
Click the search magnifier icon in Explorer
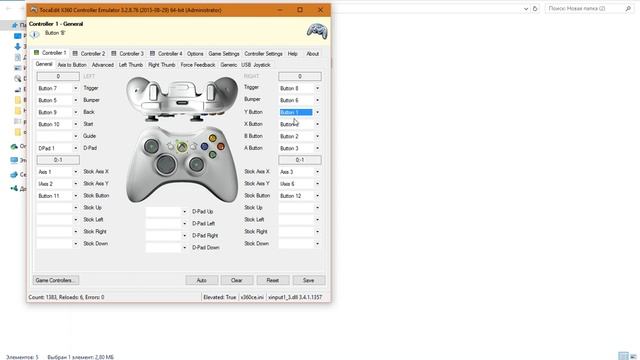click(x=628, y=9)
